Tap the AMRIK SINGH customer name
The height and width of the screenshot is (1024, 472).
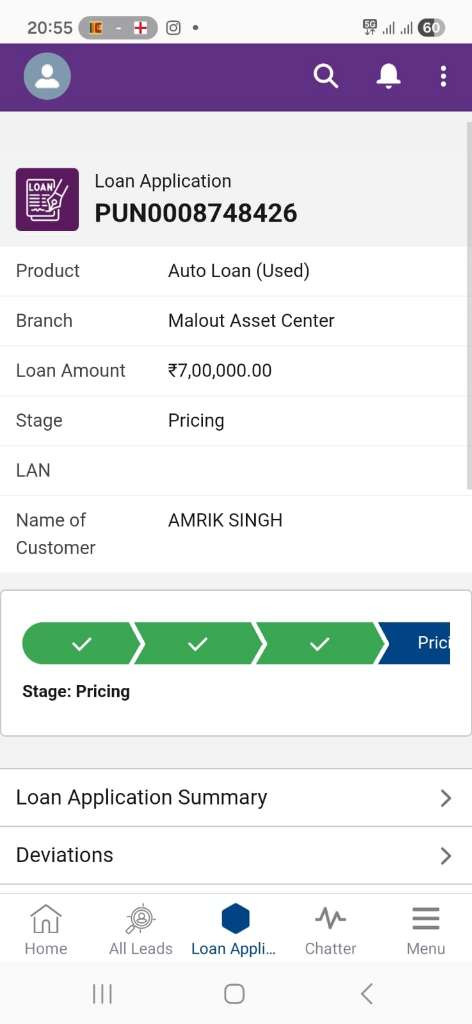coord(225,520)
